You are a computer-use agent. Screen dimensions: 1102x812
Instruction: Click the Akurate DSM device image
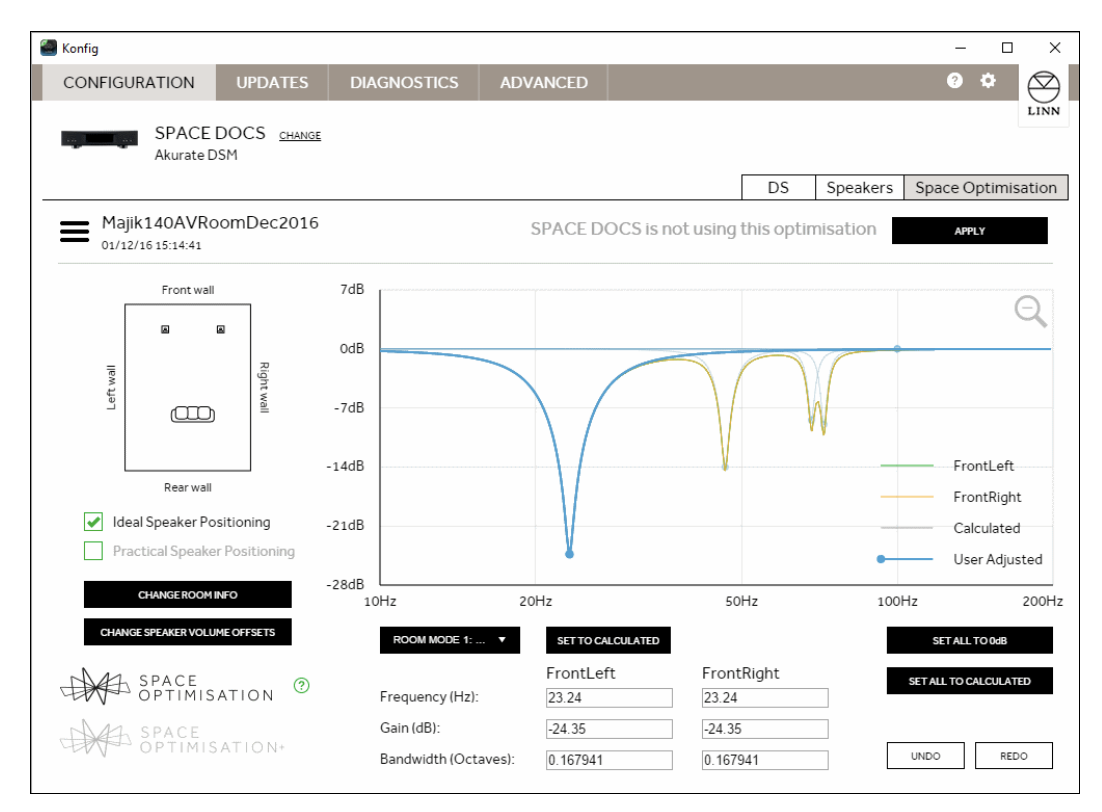99,139
